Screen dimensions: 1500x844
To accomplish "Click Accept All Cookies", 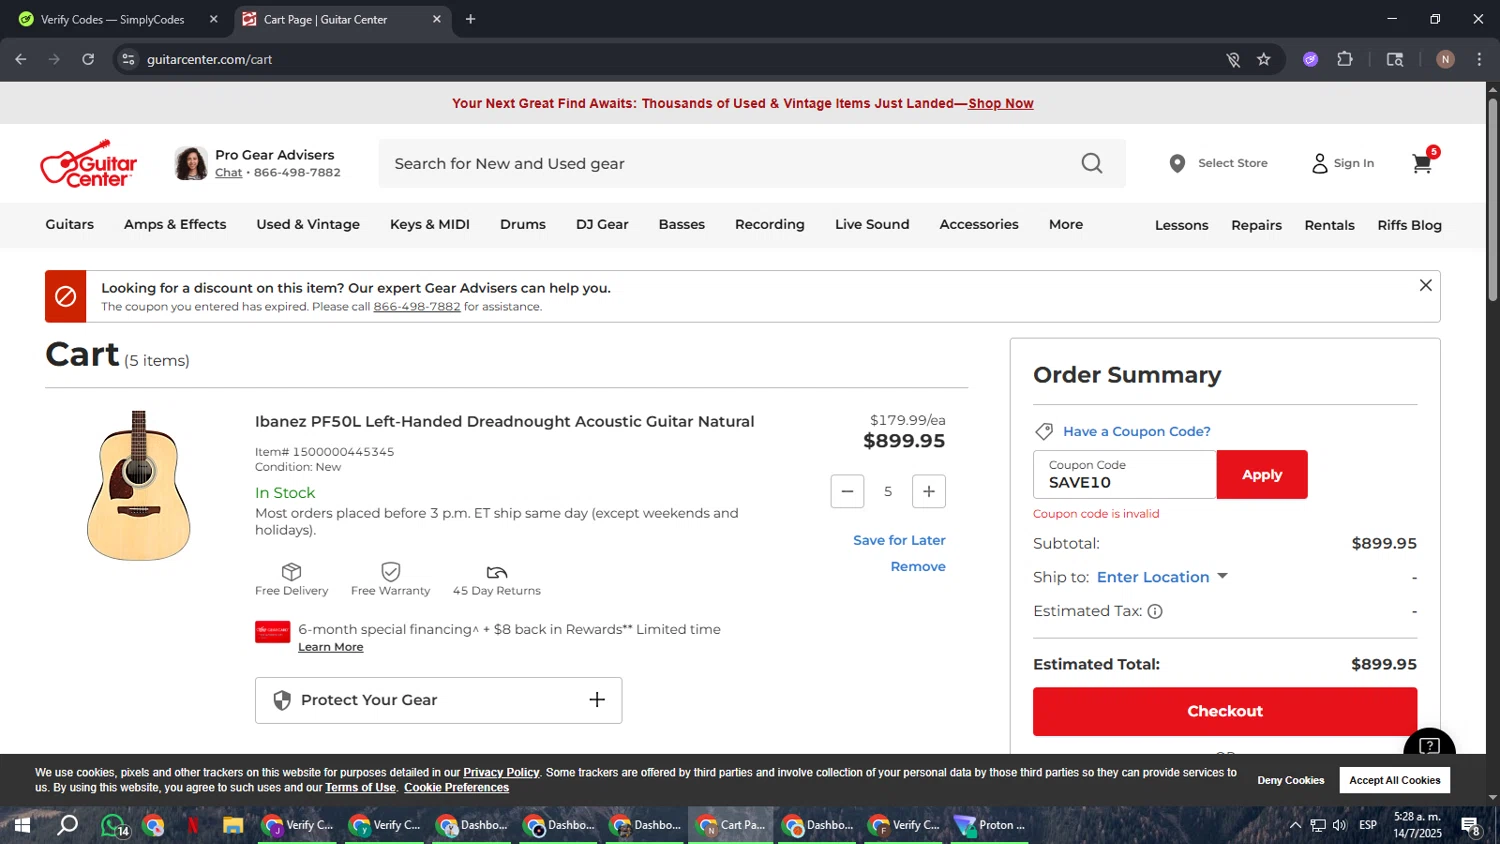I will tap(1395, 780).
